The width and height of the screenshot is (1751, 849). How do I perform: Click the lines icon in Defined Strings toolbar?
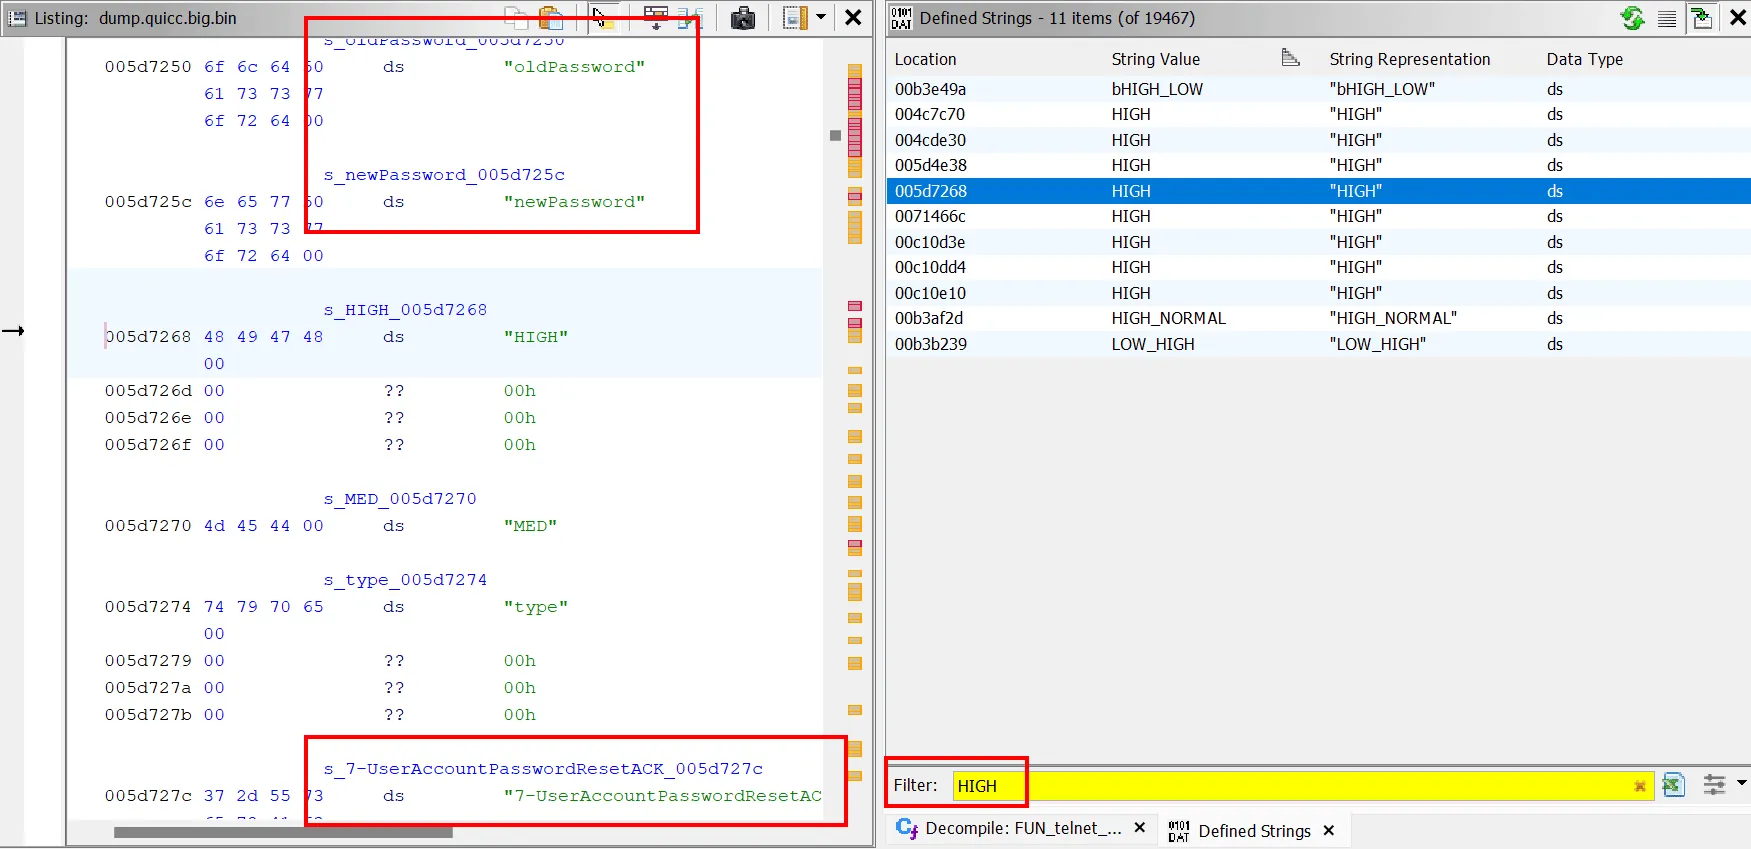1667,18
